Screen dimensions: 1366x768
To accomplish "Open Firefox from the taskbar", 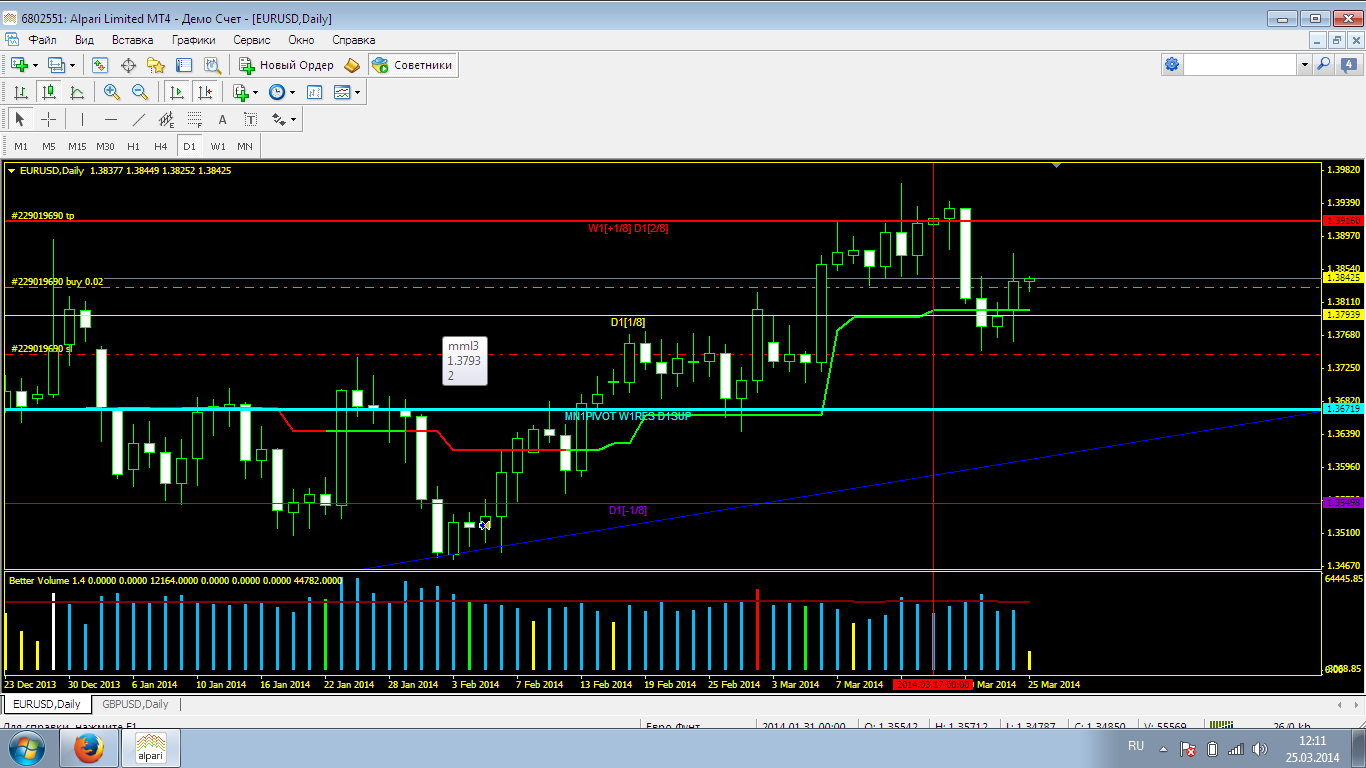I will click(x=90, y=747).
